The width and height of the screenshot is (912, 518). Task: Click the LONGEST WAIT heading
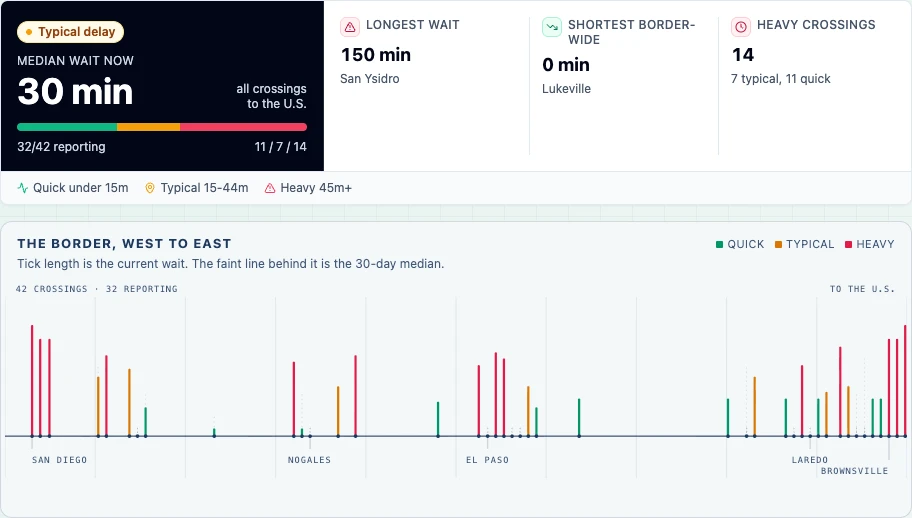click(x=412, y=25)
